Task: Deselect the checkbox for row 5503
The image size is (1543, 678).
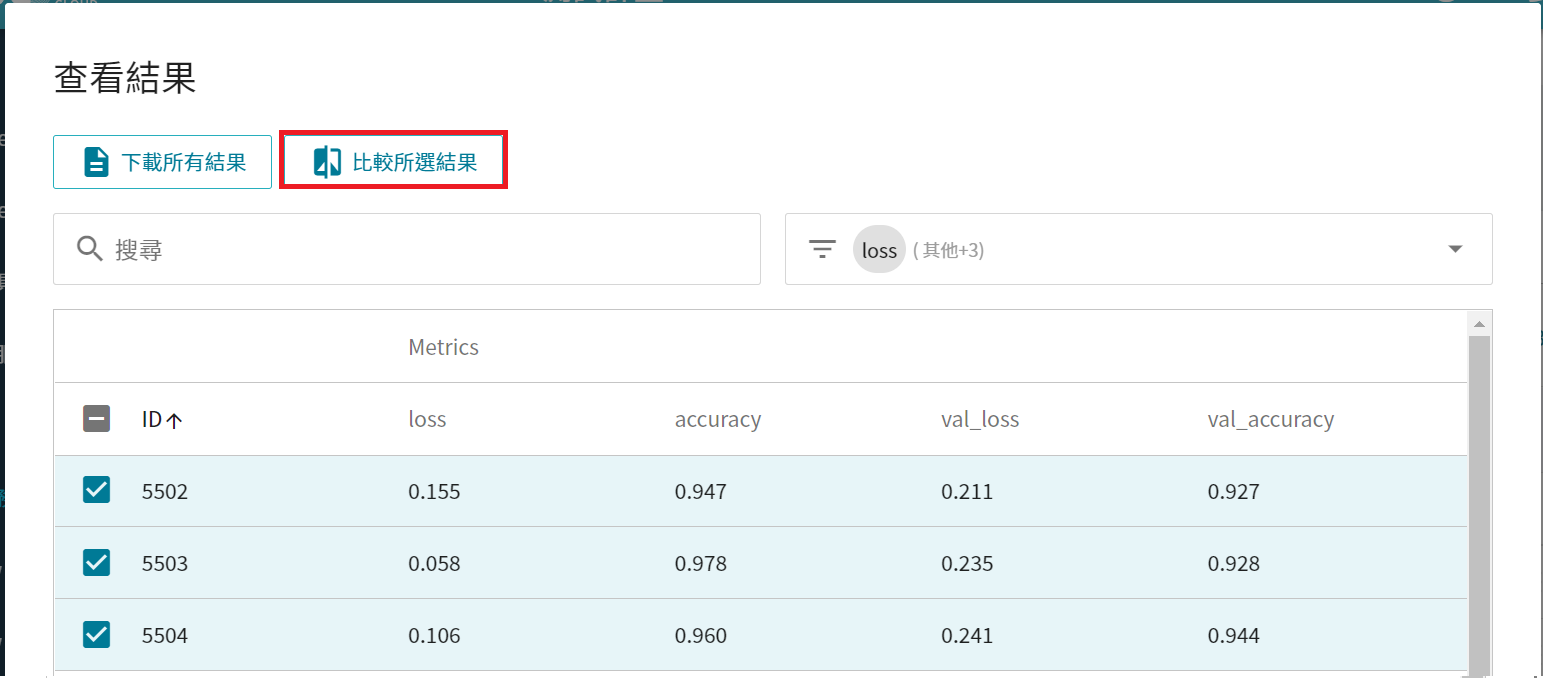Action: point(96,563)
